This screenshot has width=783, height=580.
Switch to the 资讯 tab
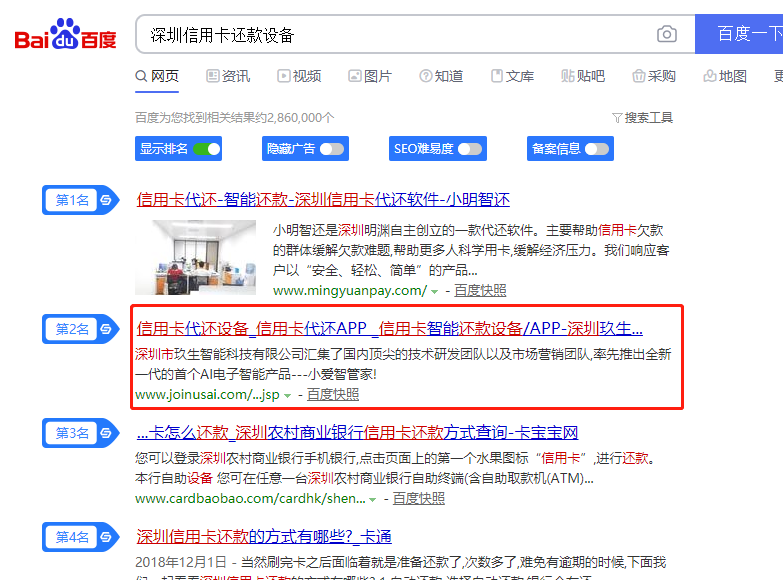tap(228, 76)
